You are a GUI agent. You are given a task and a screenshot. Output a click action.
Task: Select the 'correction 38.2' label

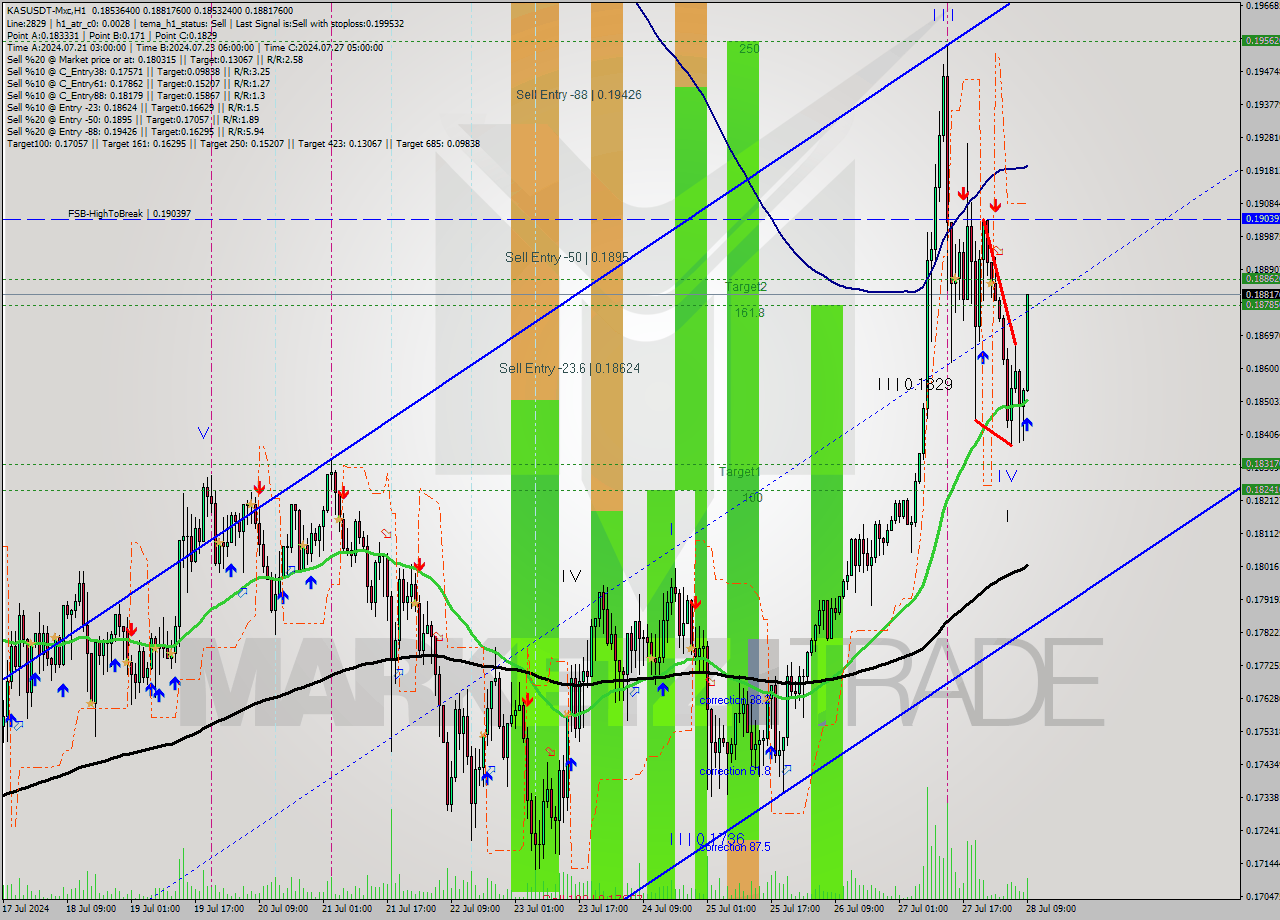(x=735, y=700)
